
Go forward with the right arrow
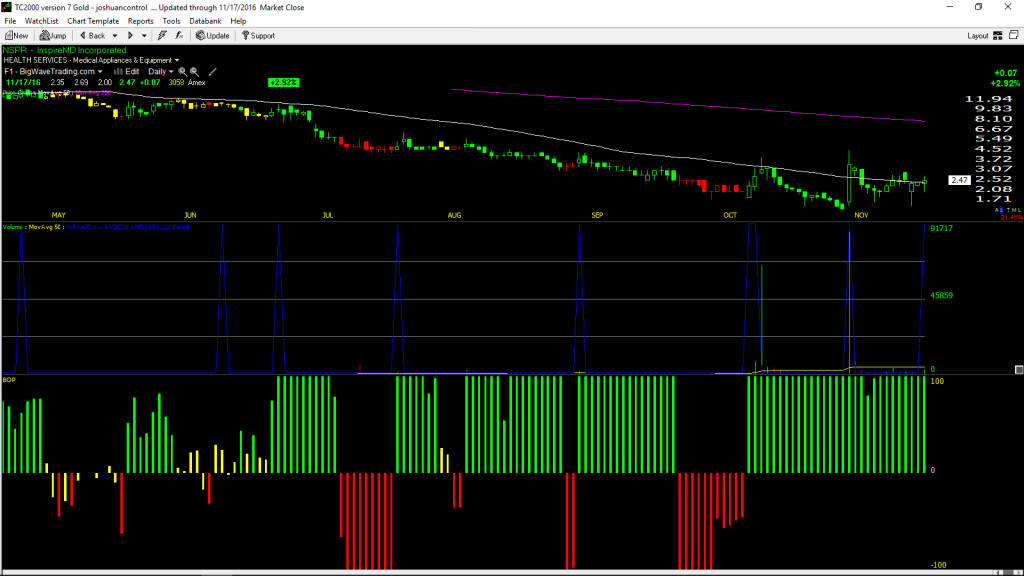(131, 36)
